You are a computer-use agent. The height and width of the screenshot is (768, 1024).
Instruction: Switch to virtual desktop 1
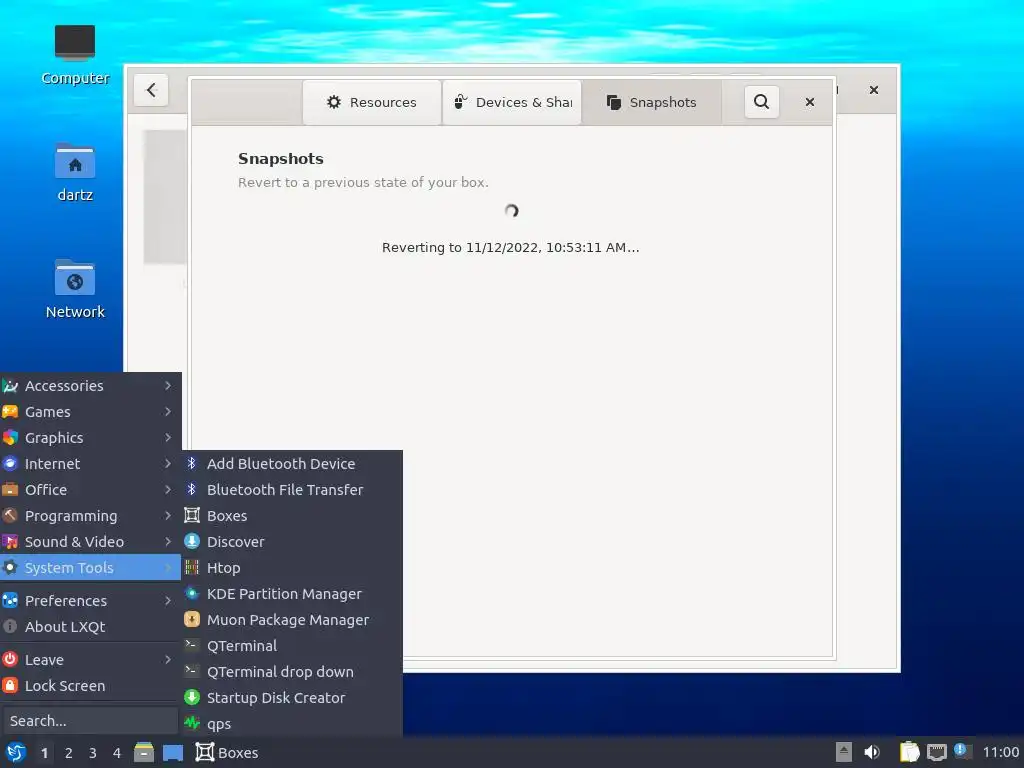44,753
